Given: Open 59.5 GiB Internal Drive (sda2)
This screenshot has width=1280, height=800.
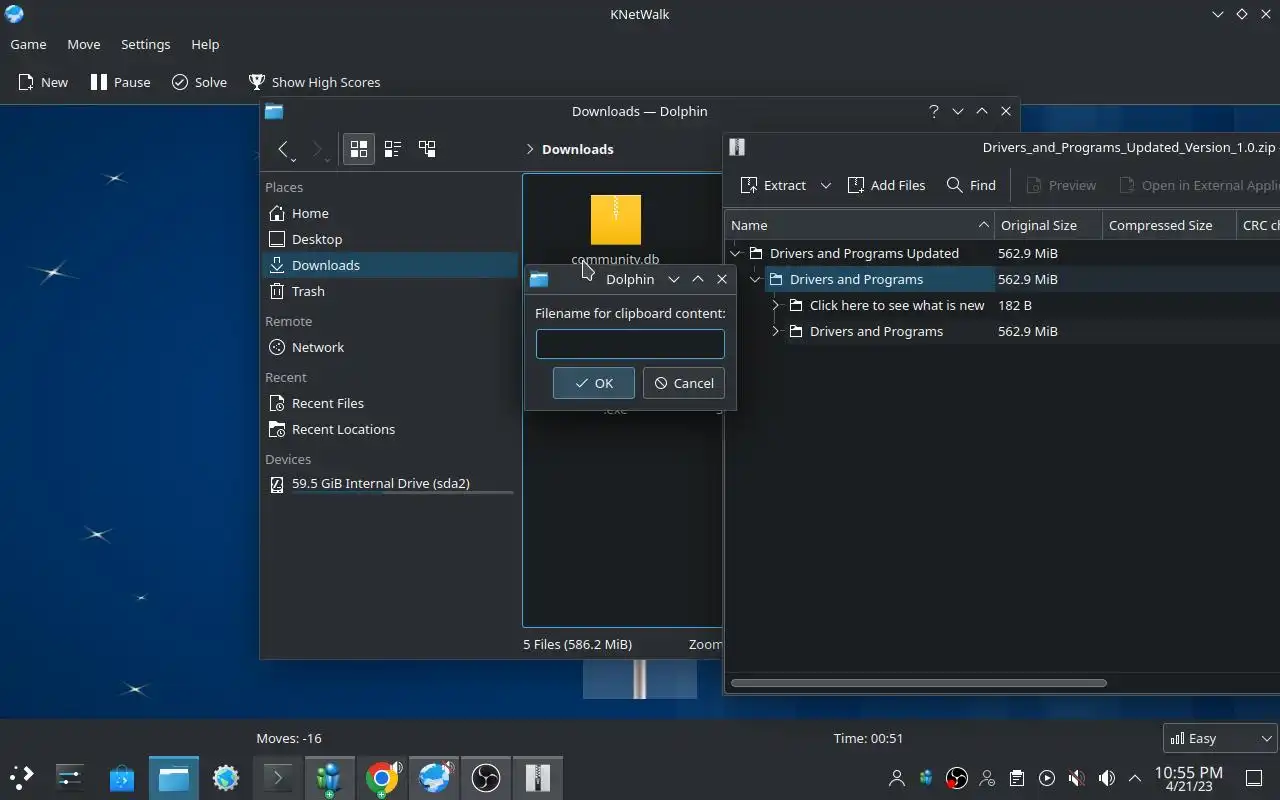Looking at the screenshot, I should point(390,484).
